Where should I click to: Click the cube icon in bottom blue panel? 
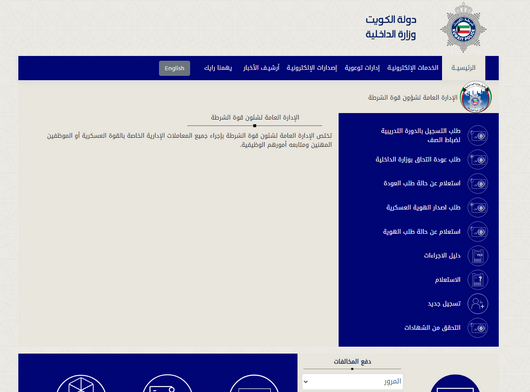[x=81, y=384]
